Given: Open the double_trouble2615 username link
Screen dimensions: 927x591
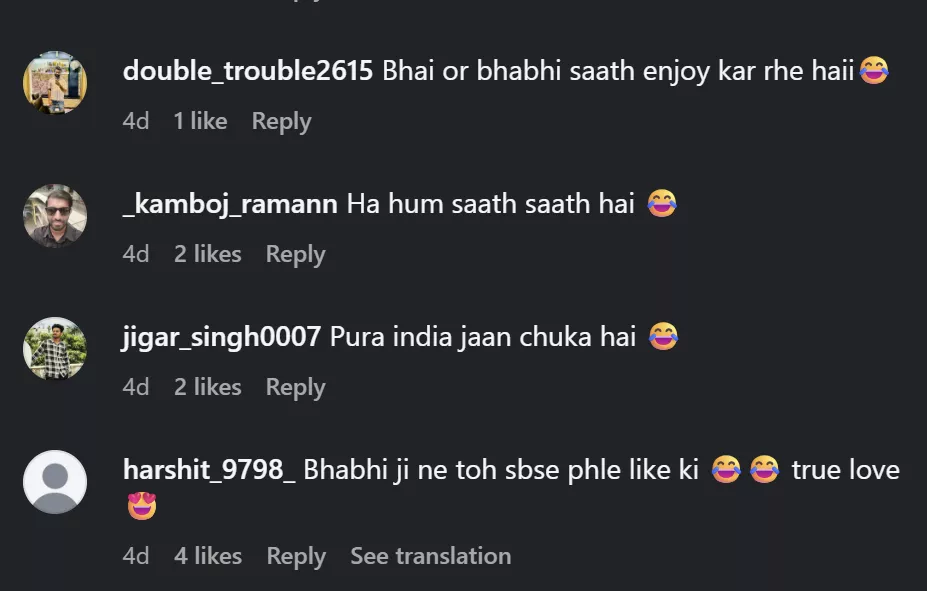Looking at the screenshot, I should [x=248, y=71].
